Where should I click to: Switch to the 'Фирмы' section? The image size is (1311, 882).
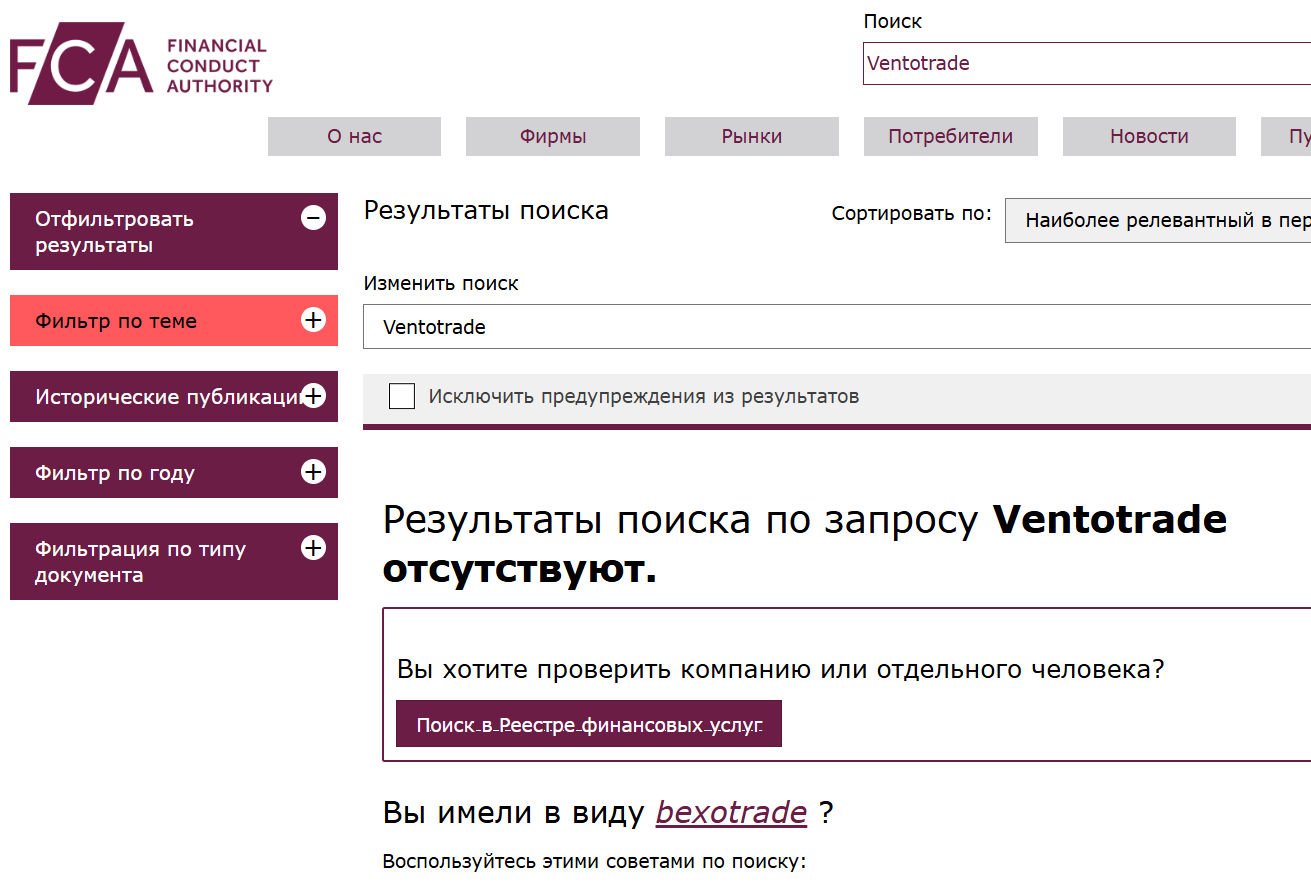(552, 136)
